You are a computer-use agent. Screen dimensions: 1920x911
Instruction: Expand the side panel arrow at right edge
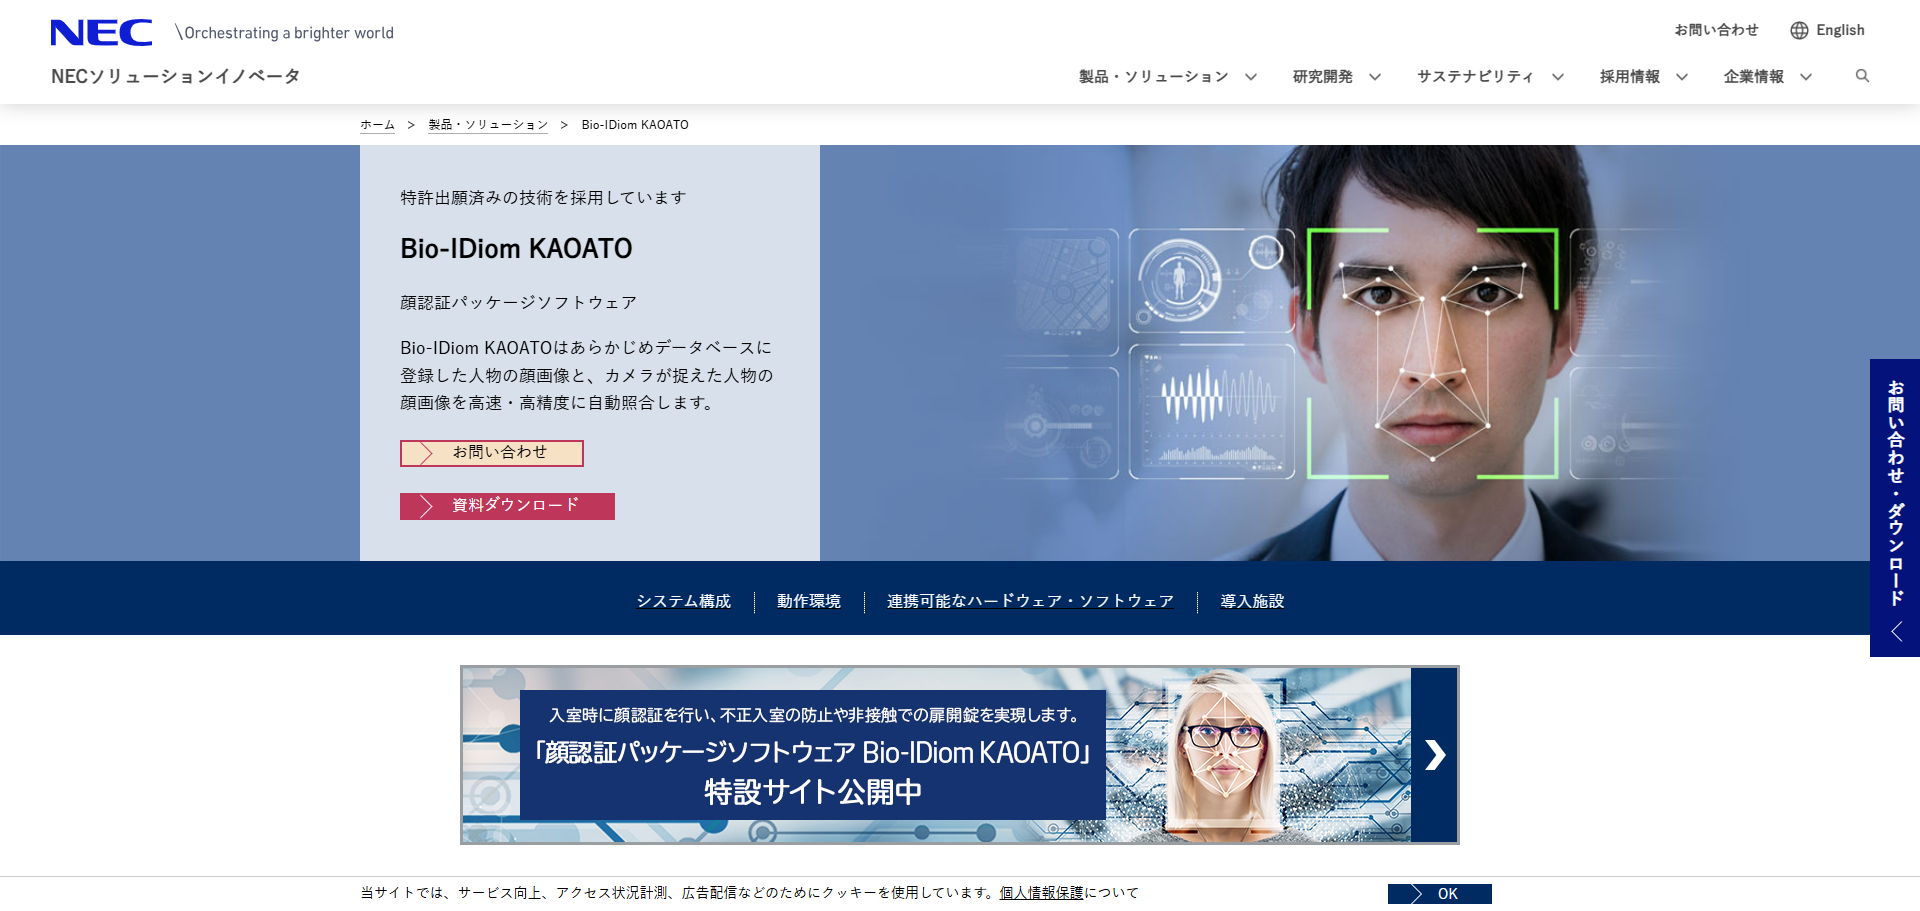click(x=1896, y=632)
